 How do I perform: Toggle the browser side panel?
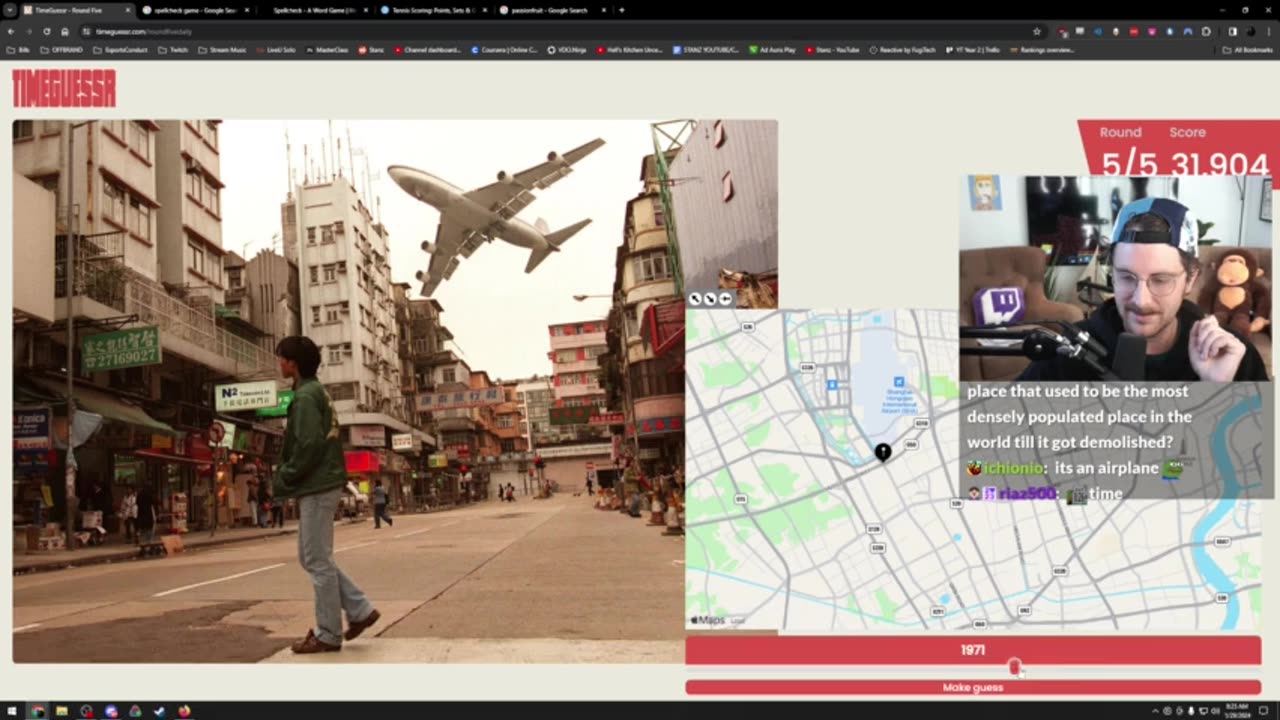click(x=1232, y=32)
